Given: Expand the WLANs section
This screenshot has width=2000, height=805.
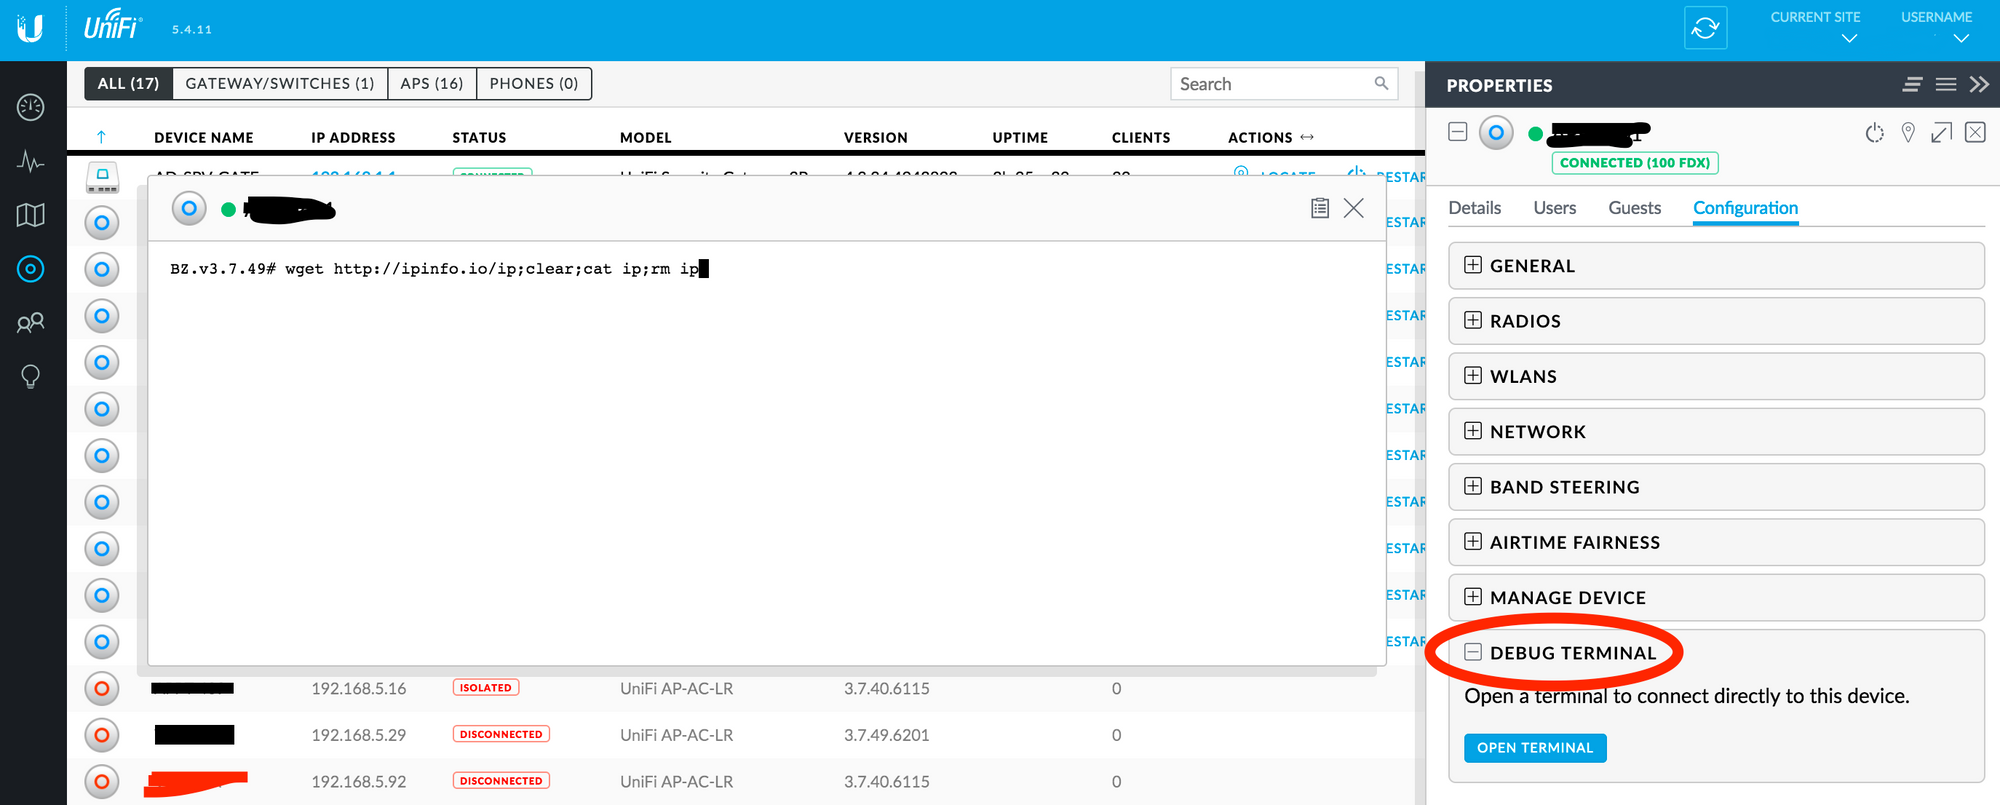Looking at the screenshot, I should (1716, 376).
